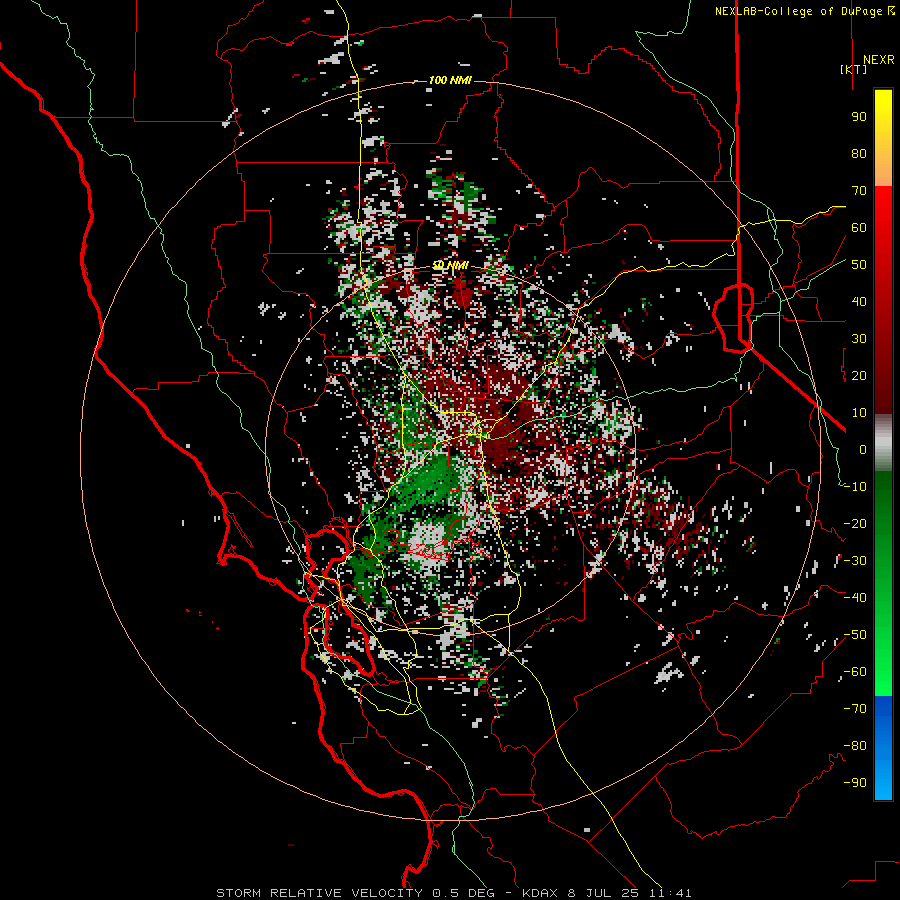Click the 40 value on velocity scale
This screenshot has height=900, width=900.
[x=859, y=302]
